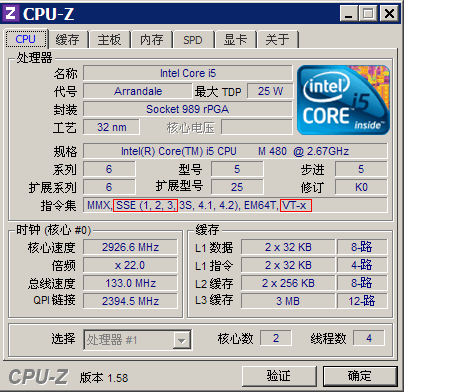
Task: Click the 系列 value 6
Action: click(109, 169)
